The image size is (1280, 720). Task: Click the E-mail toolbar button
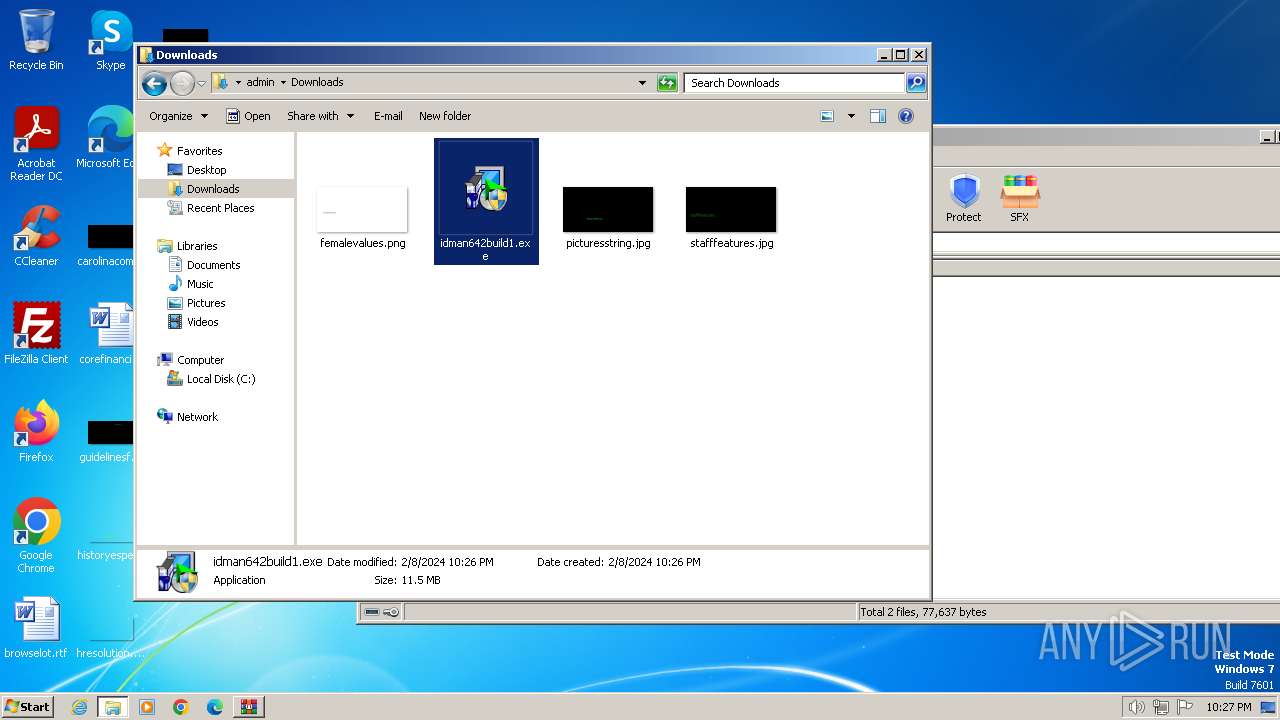[388, 116]
